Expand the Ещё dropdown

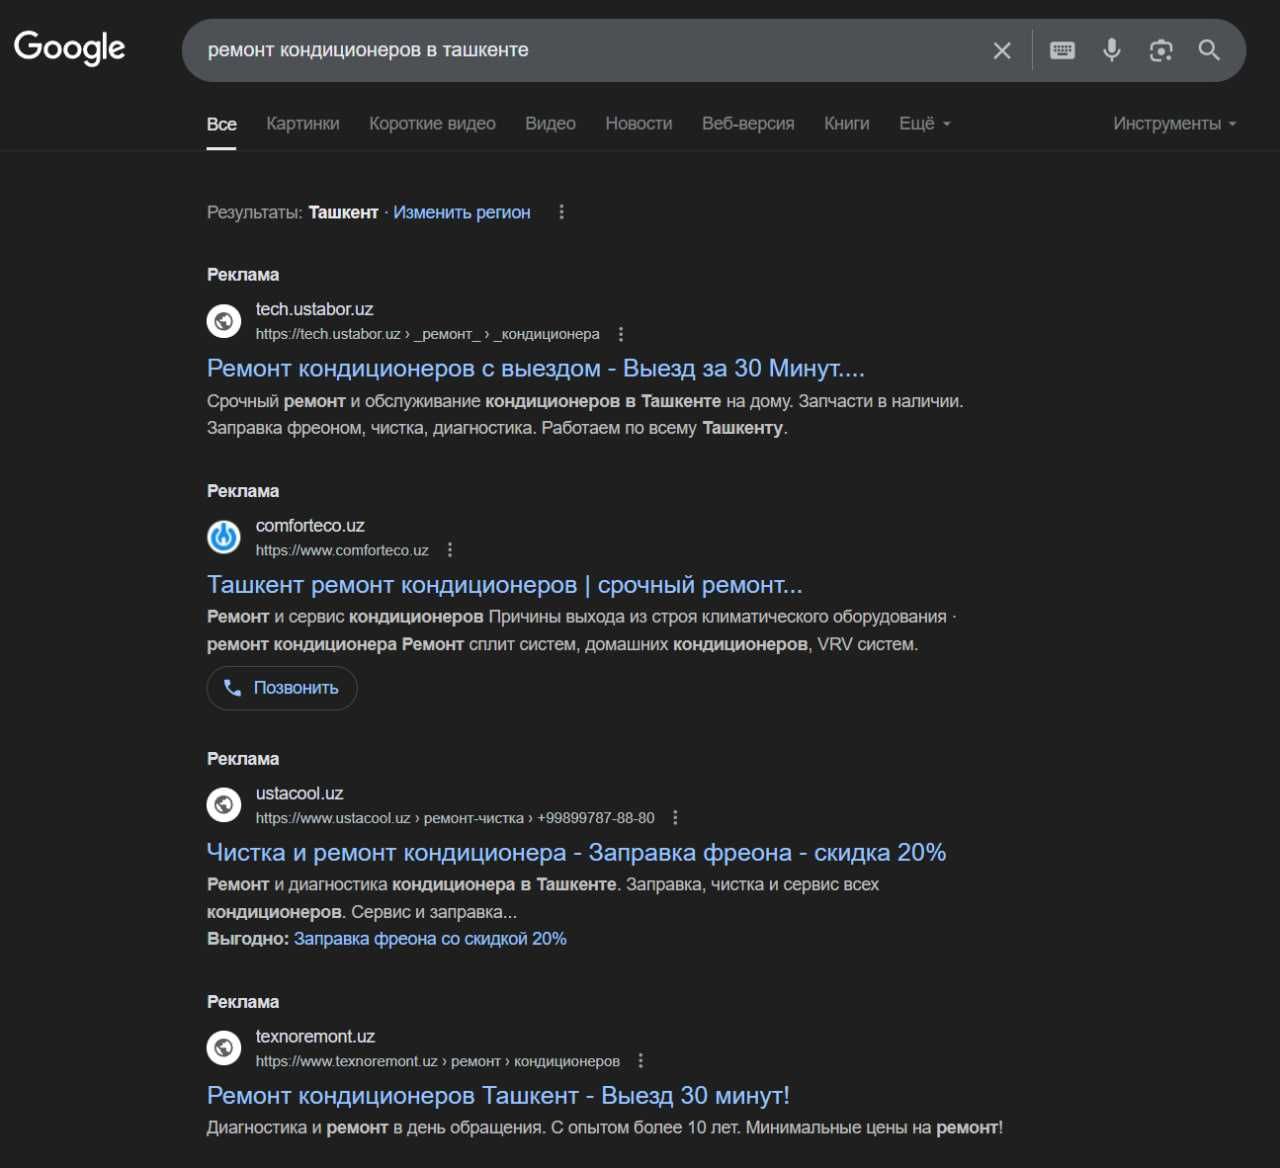point(925,124)
